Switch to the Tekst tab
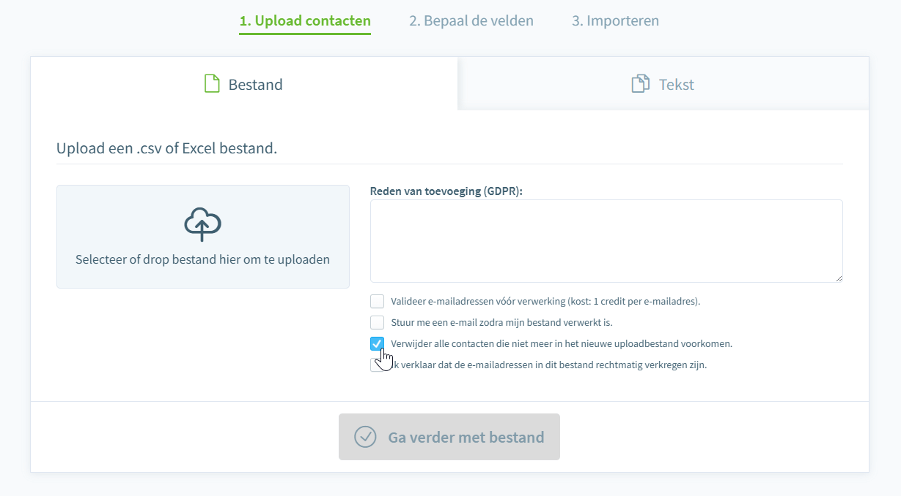The width and height of the screenshot is (902, 496). click(663, 84)
